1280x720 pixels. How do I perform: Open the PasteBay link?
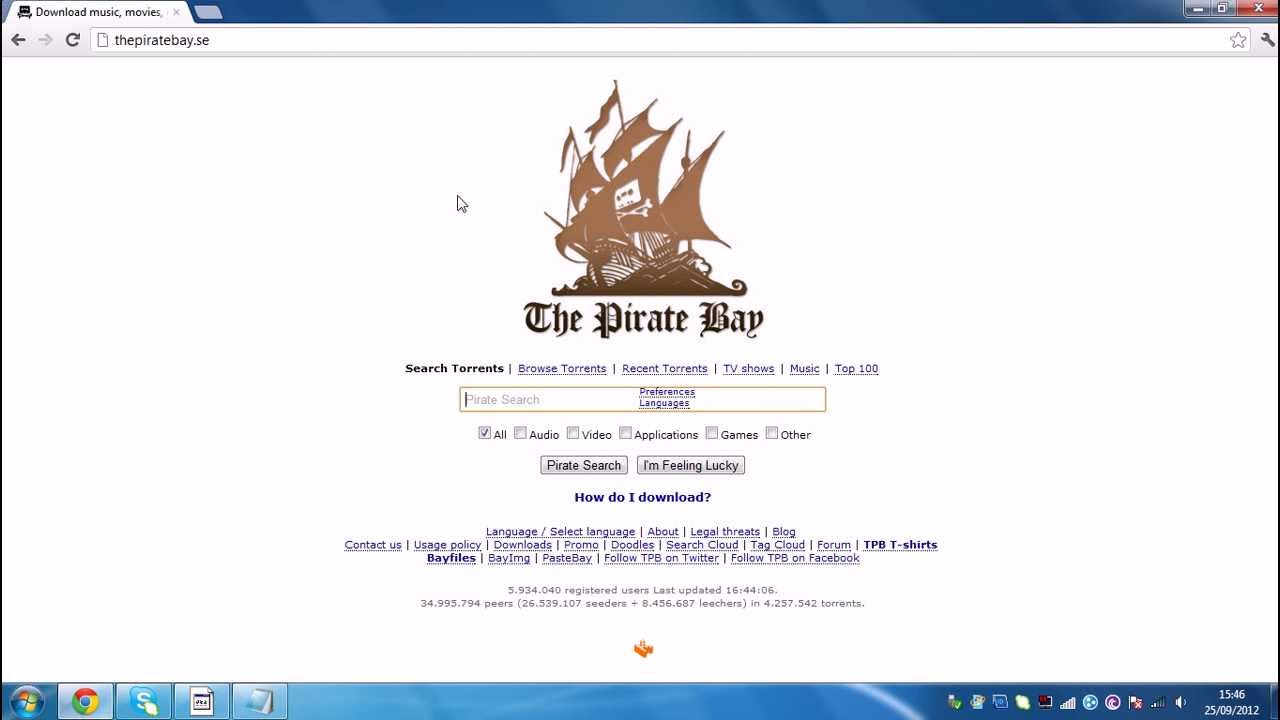click(567, 558)
